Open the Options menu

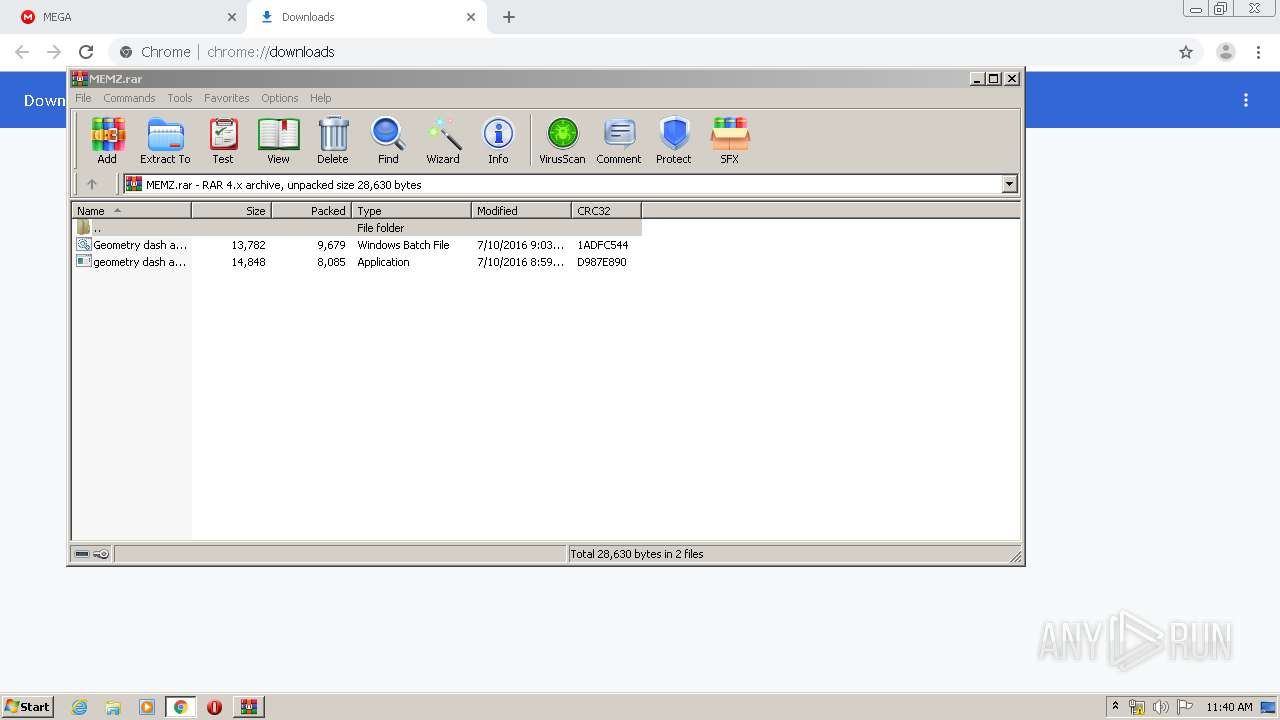(x=280, y=98)
